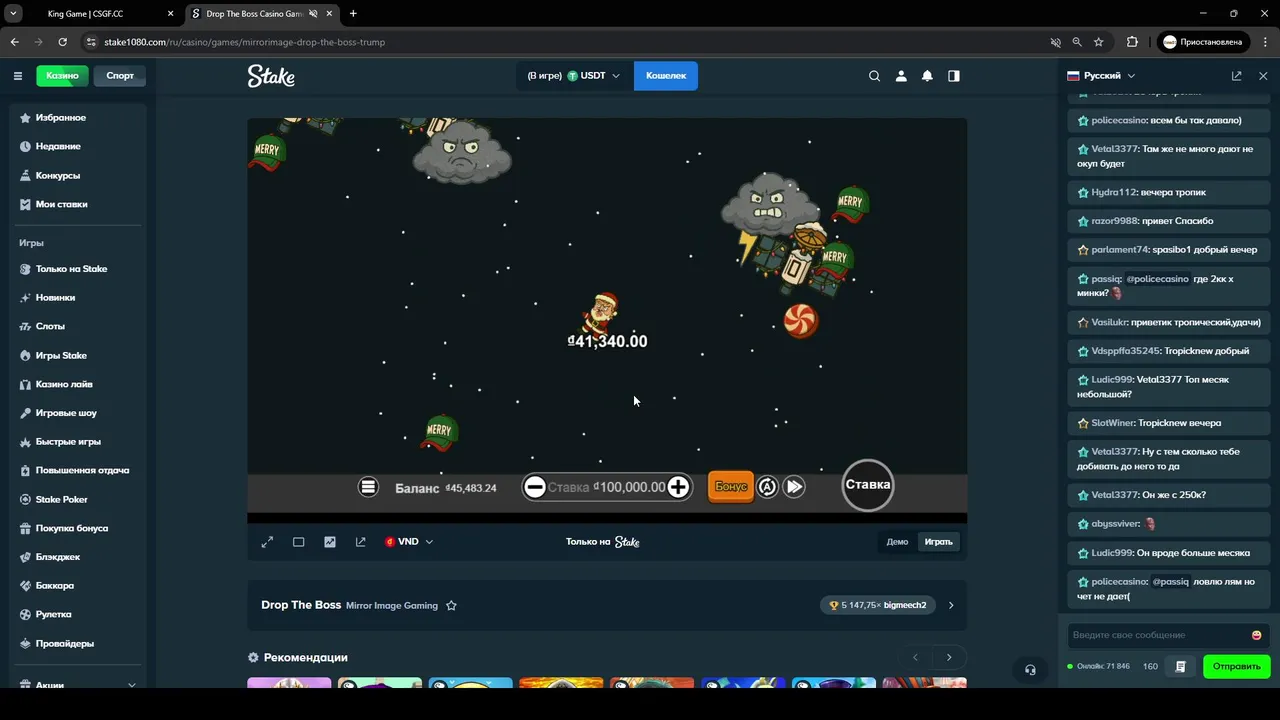Open Рулетка in sidebar
Screen dimensions: 1280x720
point(53,615)
